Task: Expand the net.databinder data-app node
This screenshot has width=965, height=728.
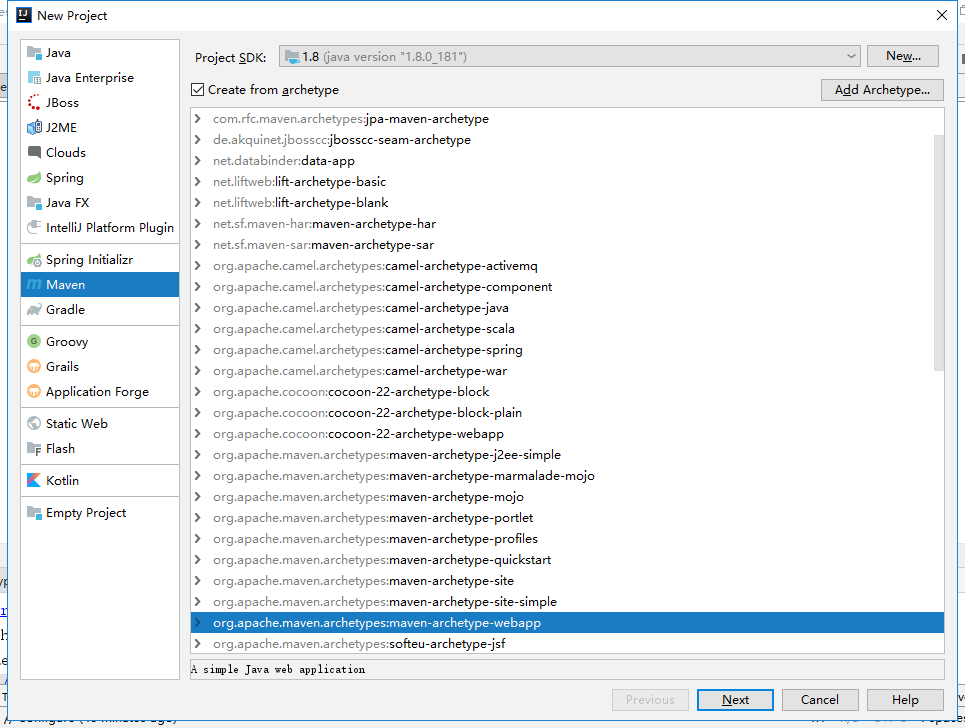Action: 198,160
